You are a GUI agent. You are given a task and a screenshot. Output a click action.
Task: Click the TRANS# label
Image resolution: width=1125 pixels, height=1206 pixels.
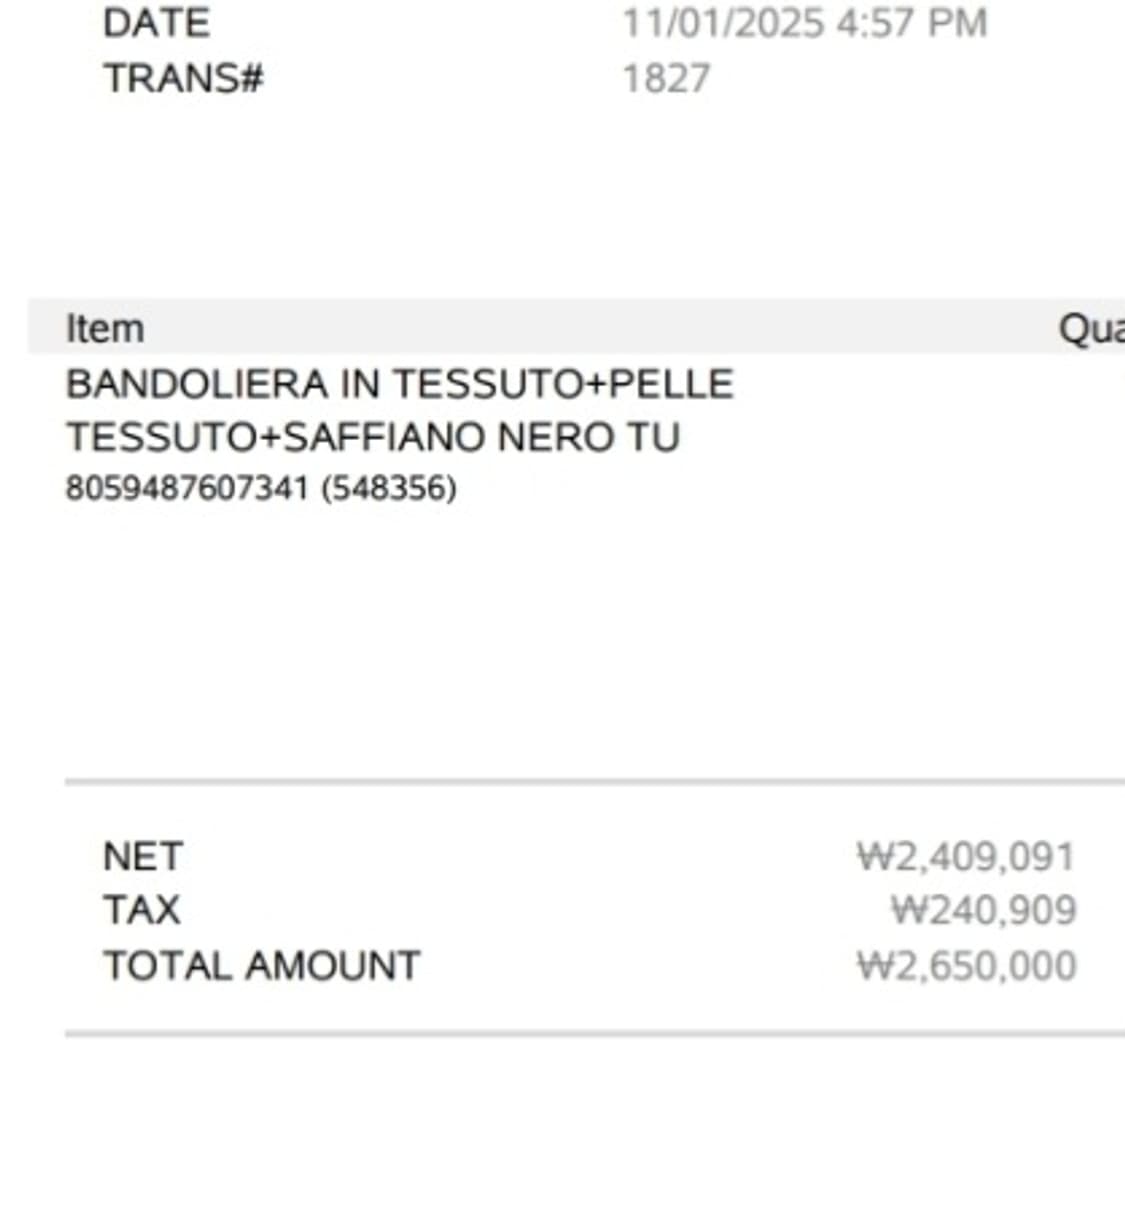pyautogui.click(x=183, y=78)
